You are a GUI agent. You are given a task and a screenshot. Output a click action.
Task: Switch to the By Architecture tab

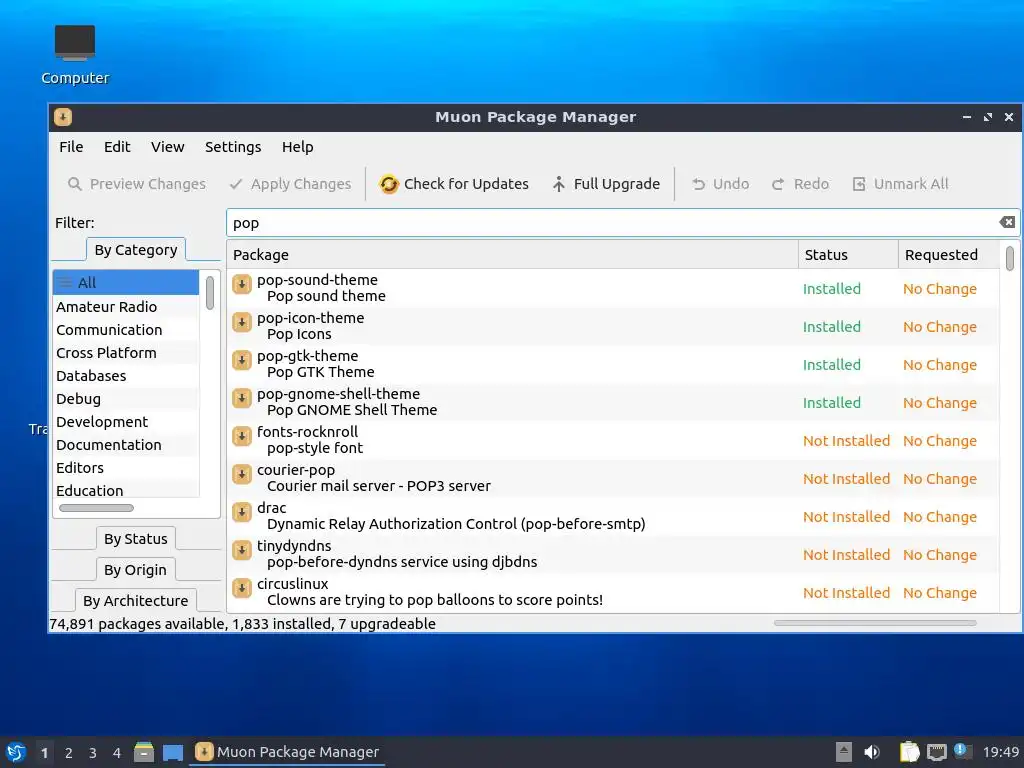pos(135,601)
